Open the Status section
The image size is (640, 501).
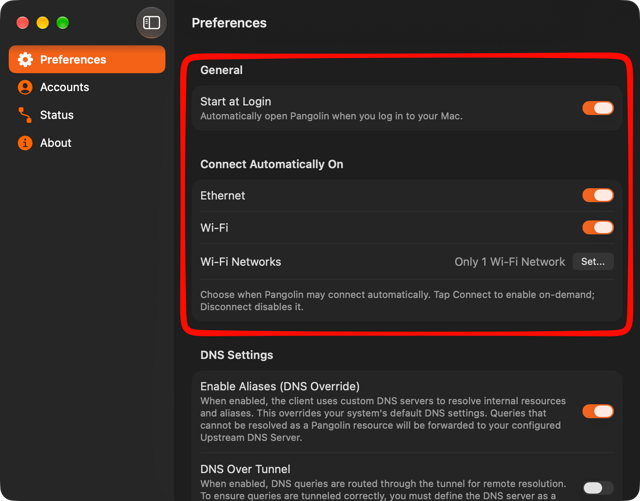(87, 115)
